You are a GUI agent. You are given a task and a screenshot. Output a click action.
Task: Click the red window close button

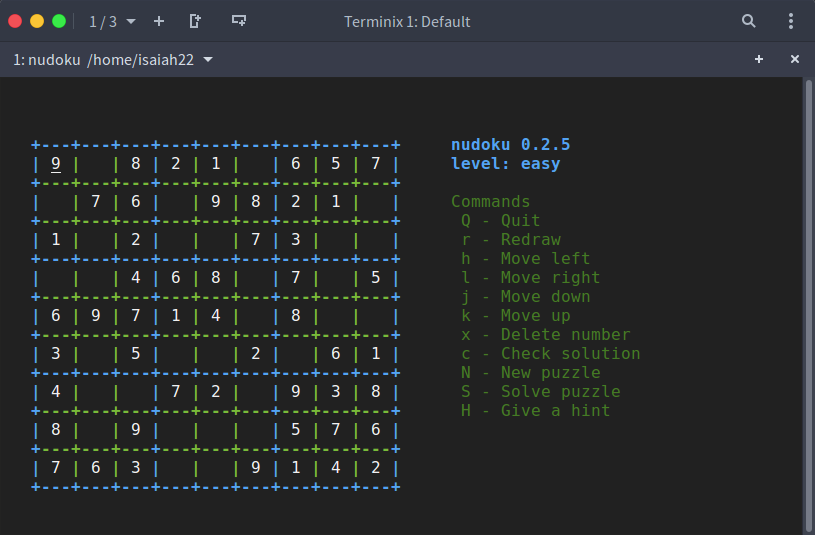(x=15, y=21)
